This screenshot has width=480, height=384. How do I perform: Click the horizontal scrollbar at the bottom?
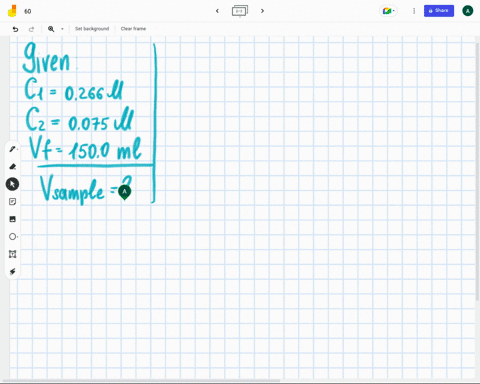[142, 381]
